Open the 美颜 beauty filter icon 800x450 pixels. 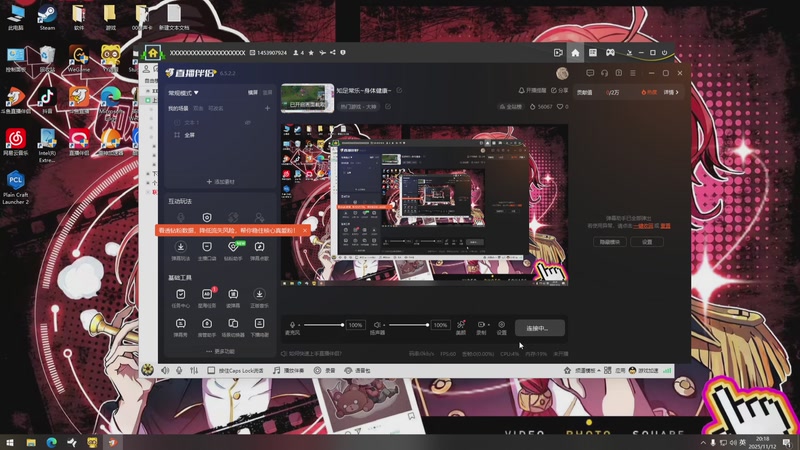point(461,324)
